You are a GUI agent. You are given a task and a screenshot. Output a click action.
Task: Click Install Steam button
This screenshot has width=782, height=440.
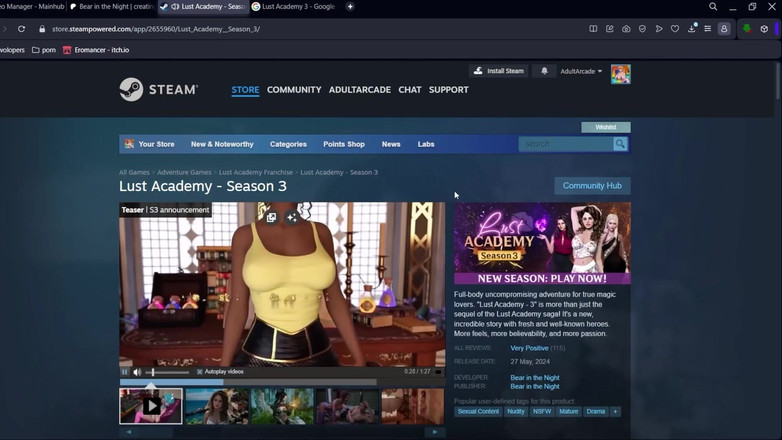pos(498,71)
